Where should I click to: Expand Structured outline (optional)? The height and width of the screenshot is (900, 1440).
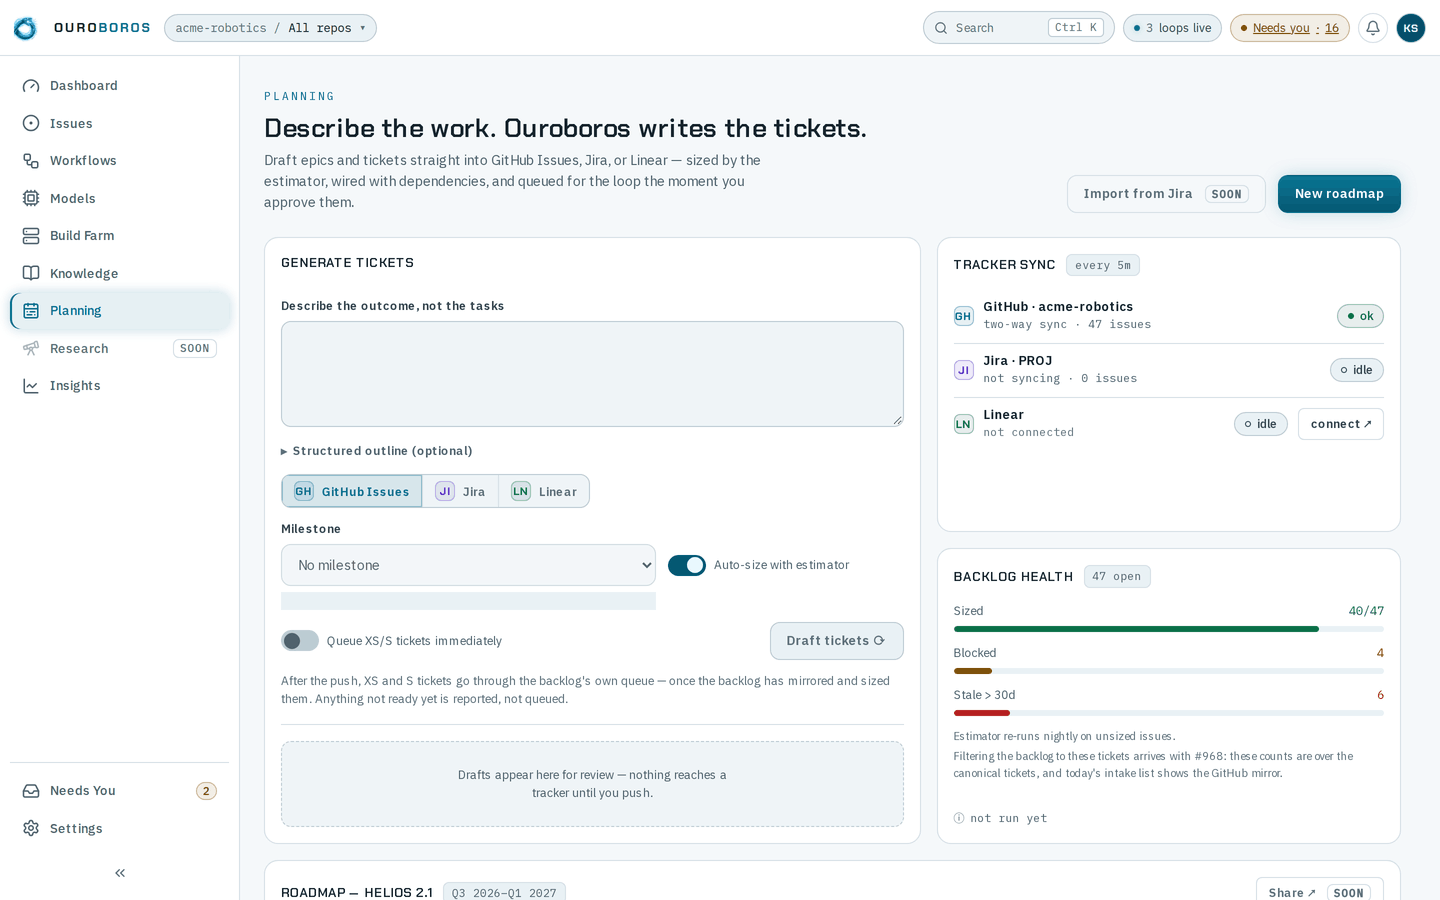pyautogui.click(x=377, y=451)
